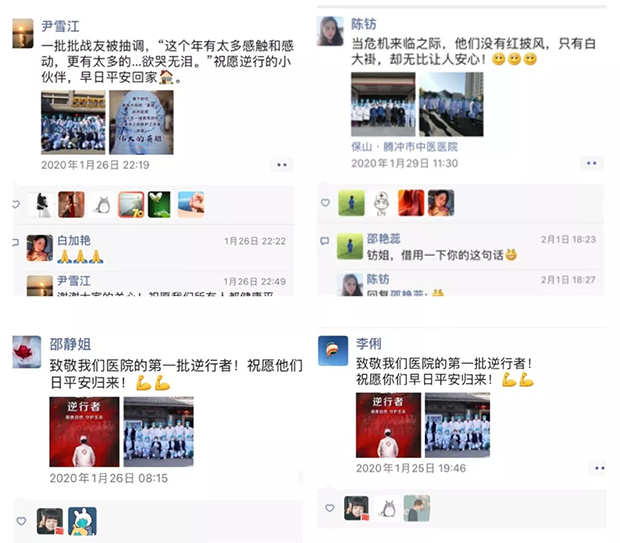Tap Totoro avatar in 尹雪江's likes row
Viewport: 620px width, 543px height.
coord(102,204)
